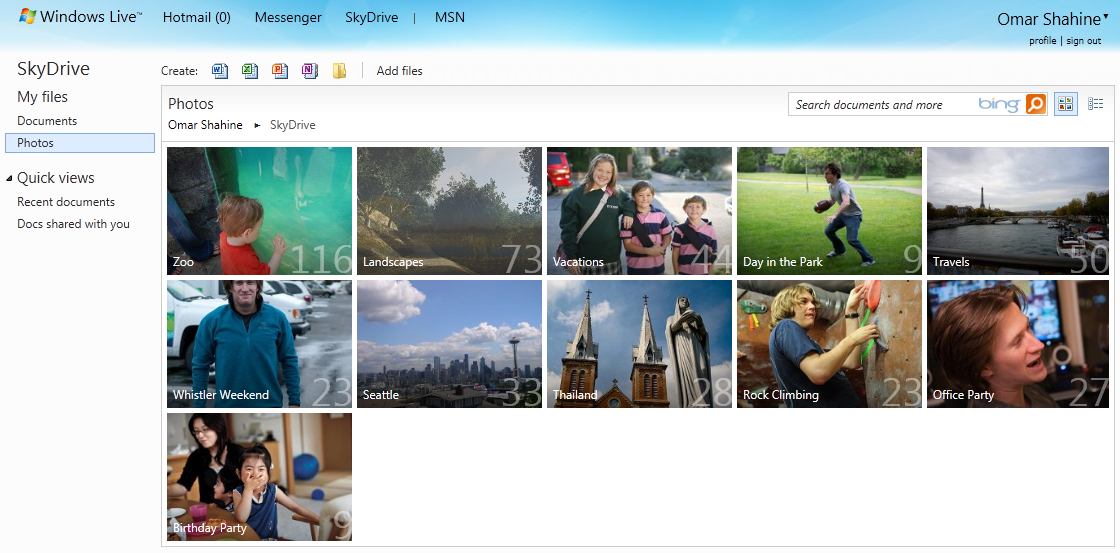Viewport: 1120px width, 553px height.
Task: Select Documents in the left sidebar
Action: [47, 121]
